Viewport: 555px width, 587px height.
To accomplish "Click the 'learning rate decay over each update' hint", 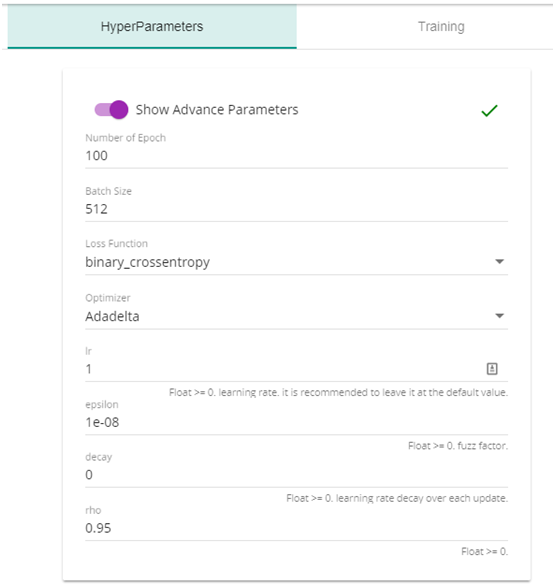I will pyautogui.click(x=422, y=499).
